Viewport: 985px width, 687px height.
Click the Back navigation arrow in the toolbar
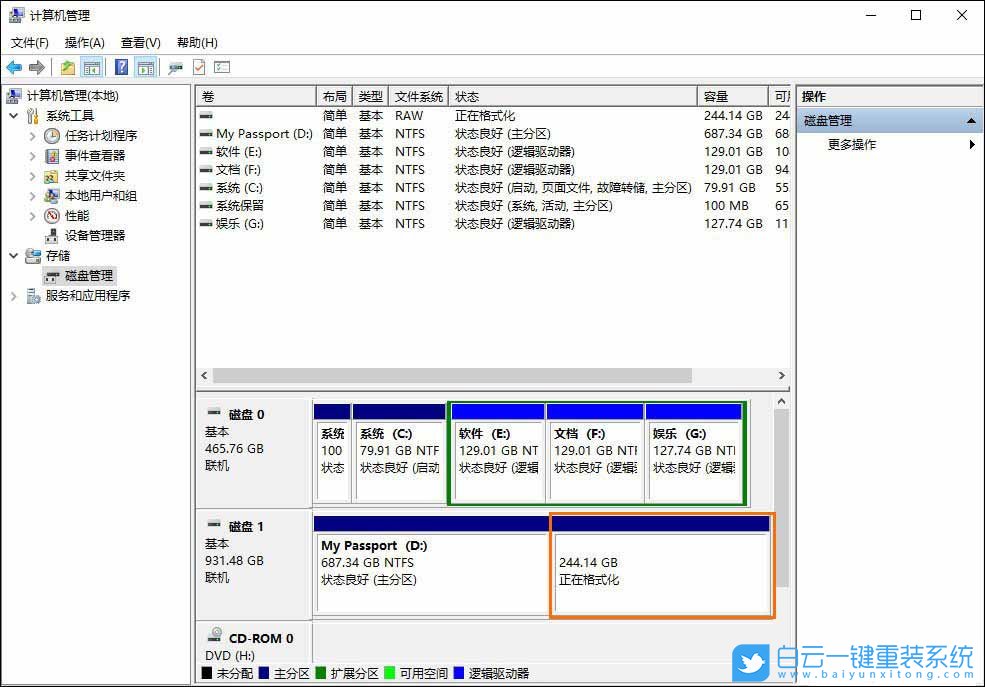(x=14, y=67)
